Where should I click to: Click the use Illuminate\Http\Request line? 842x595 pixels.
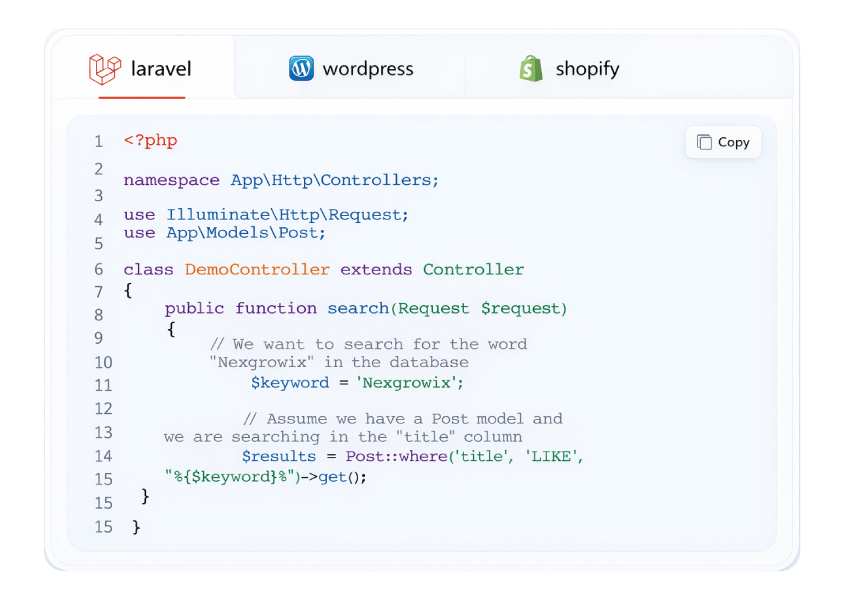[266, 214]
